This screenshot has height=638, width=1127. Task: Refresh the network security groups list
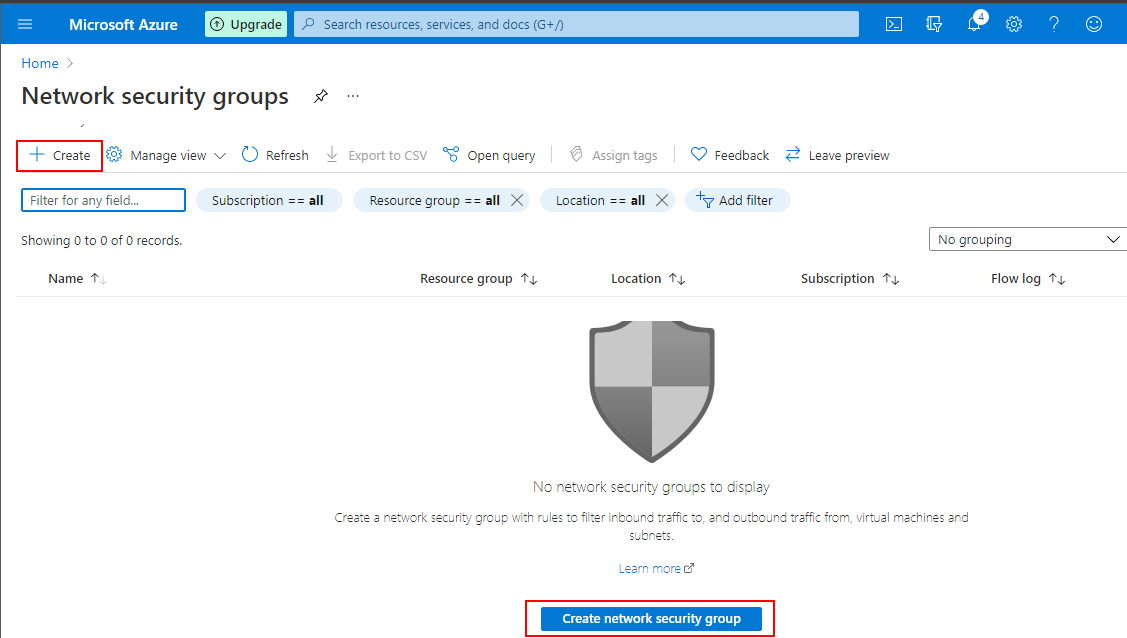pyautogui.click(x=274, y=154)
